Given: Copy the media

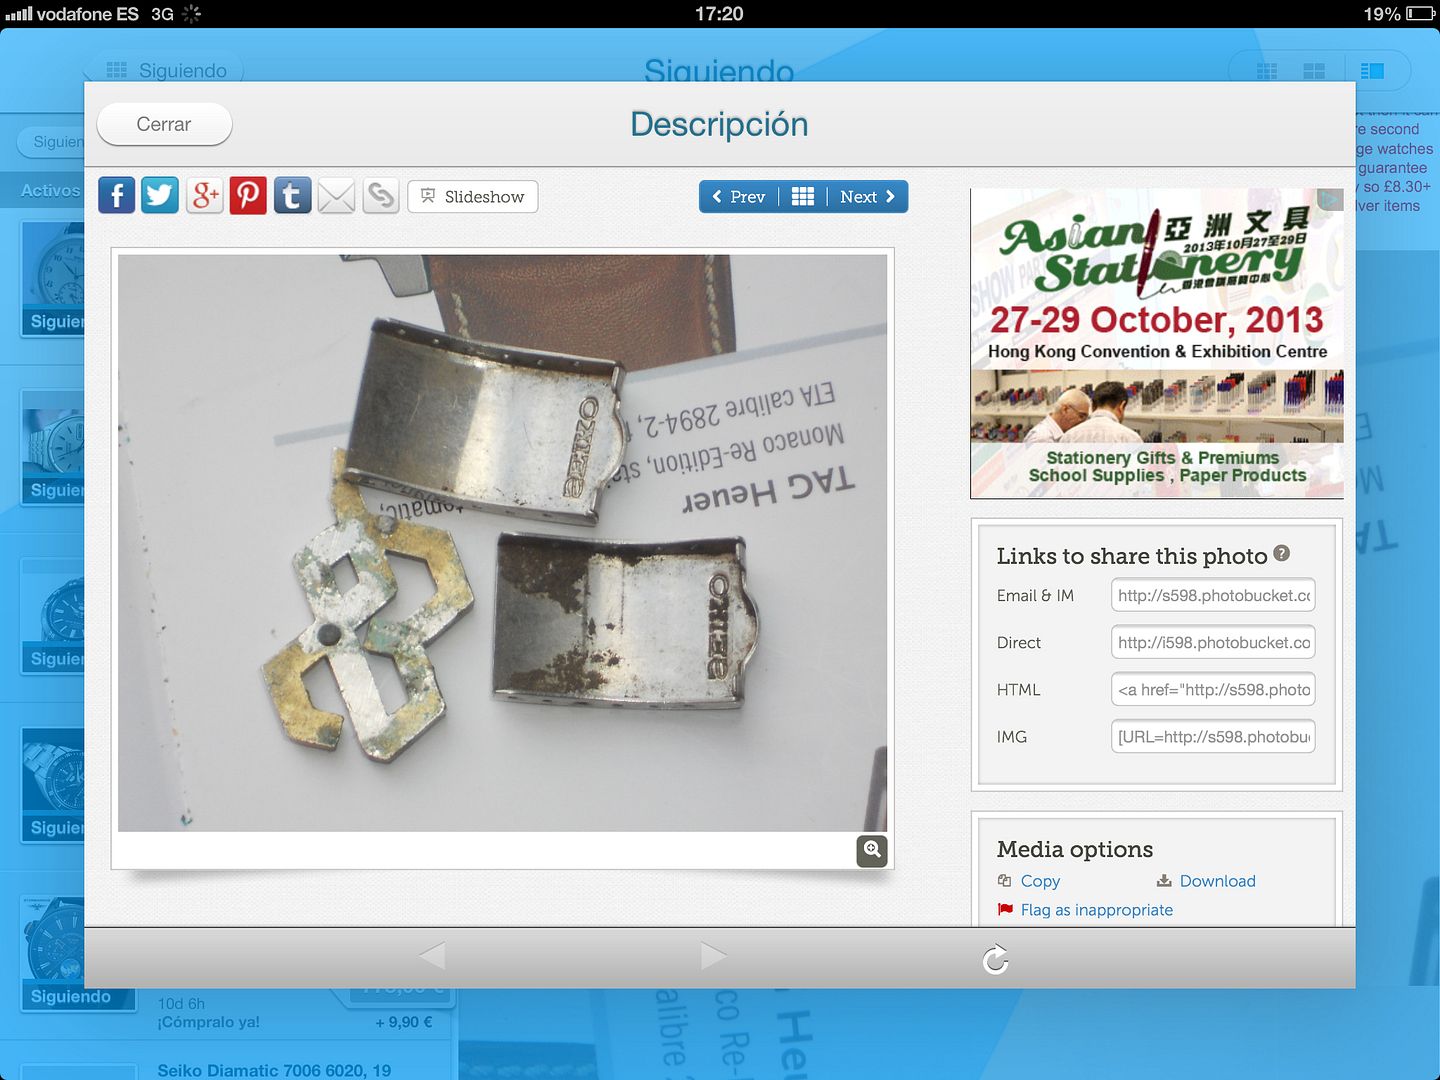Looking at the screenshot, I should click(1029, 881).
